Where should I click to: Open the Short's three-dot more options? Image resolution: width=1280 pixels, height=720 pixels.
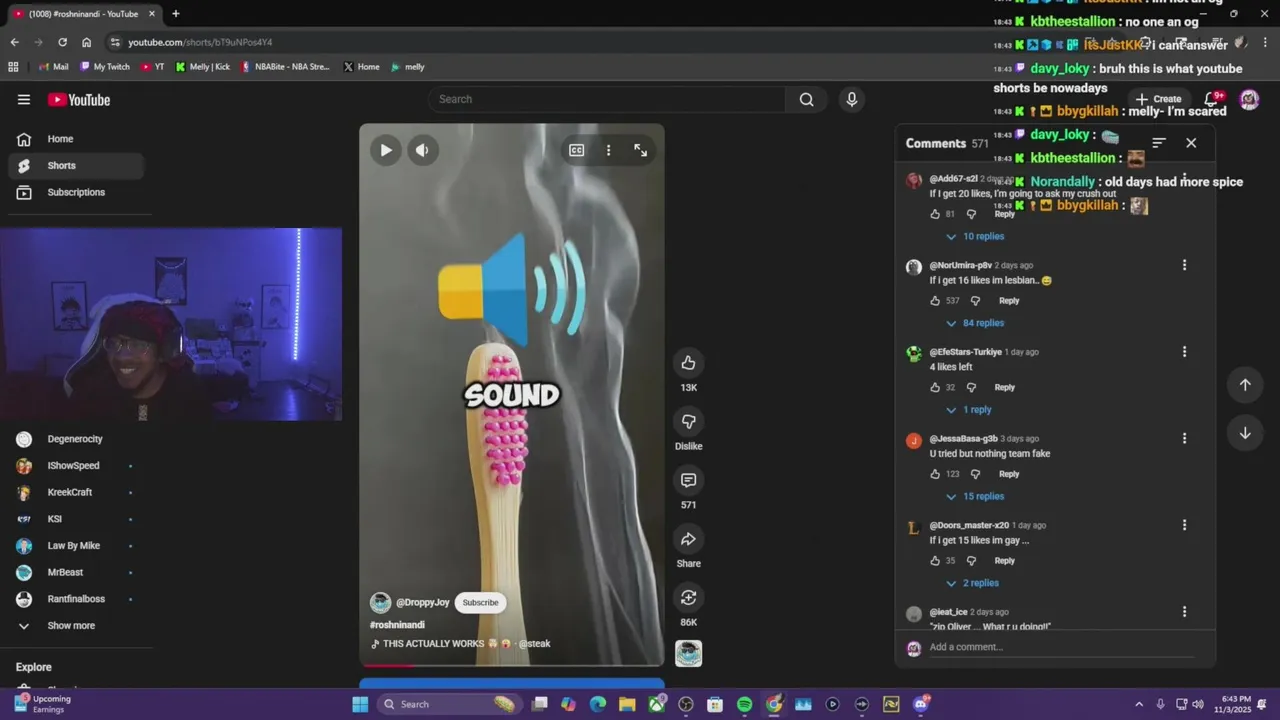pos(608,150)
